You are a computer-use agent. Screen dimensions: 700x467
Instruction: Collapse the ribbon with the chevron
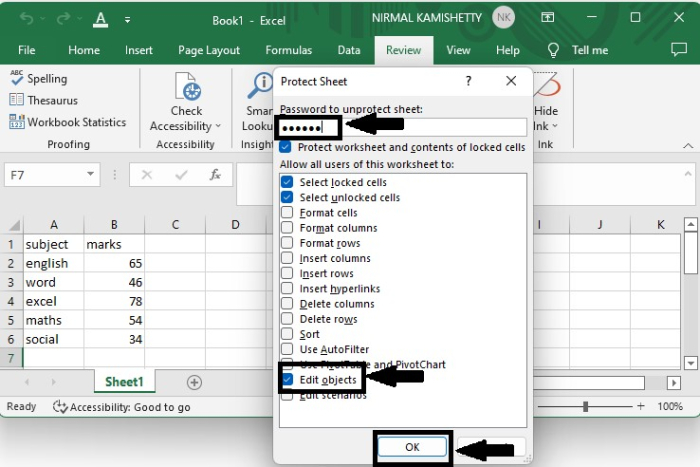coord(688,146)
